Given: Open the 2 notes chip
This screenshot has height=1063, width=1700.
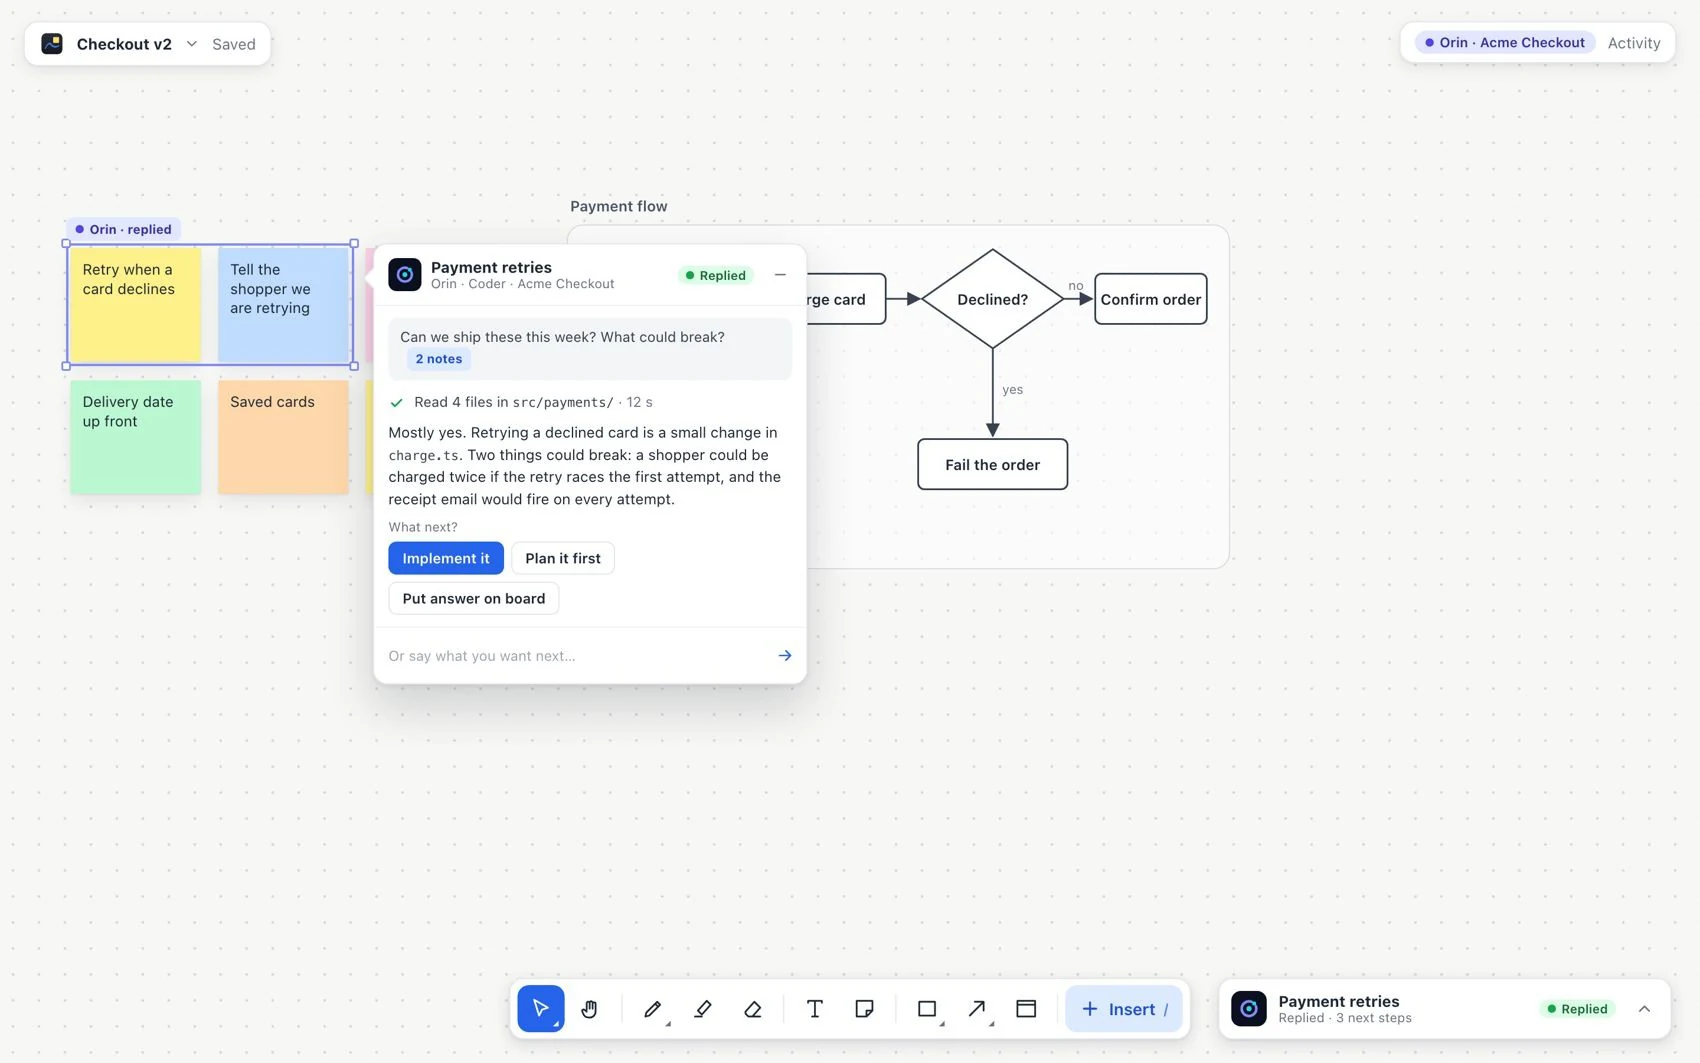Looking at the screenshot, I should pos(439,359).
